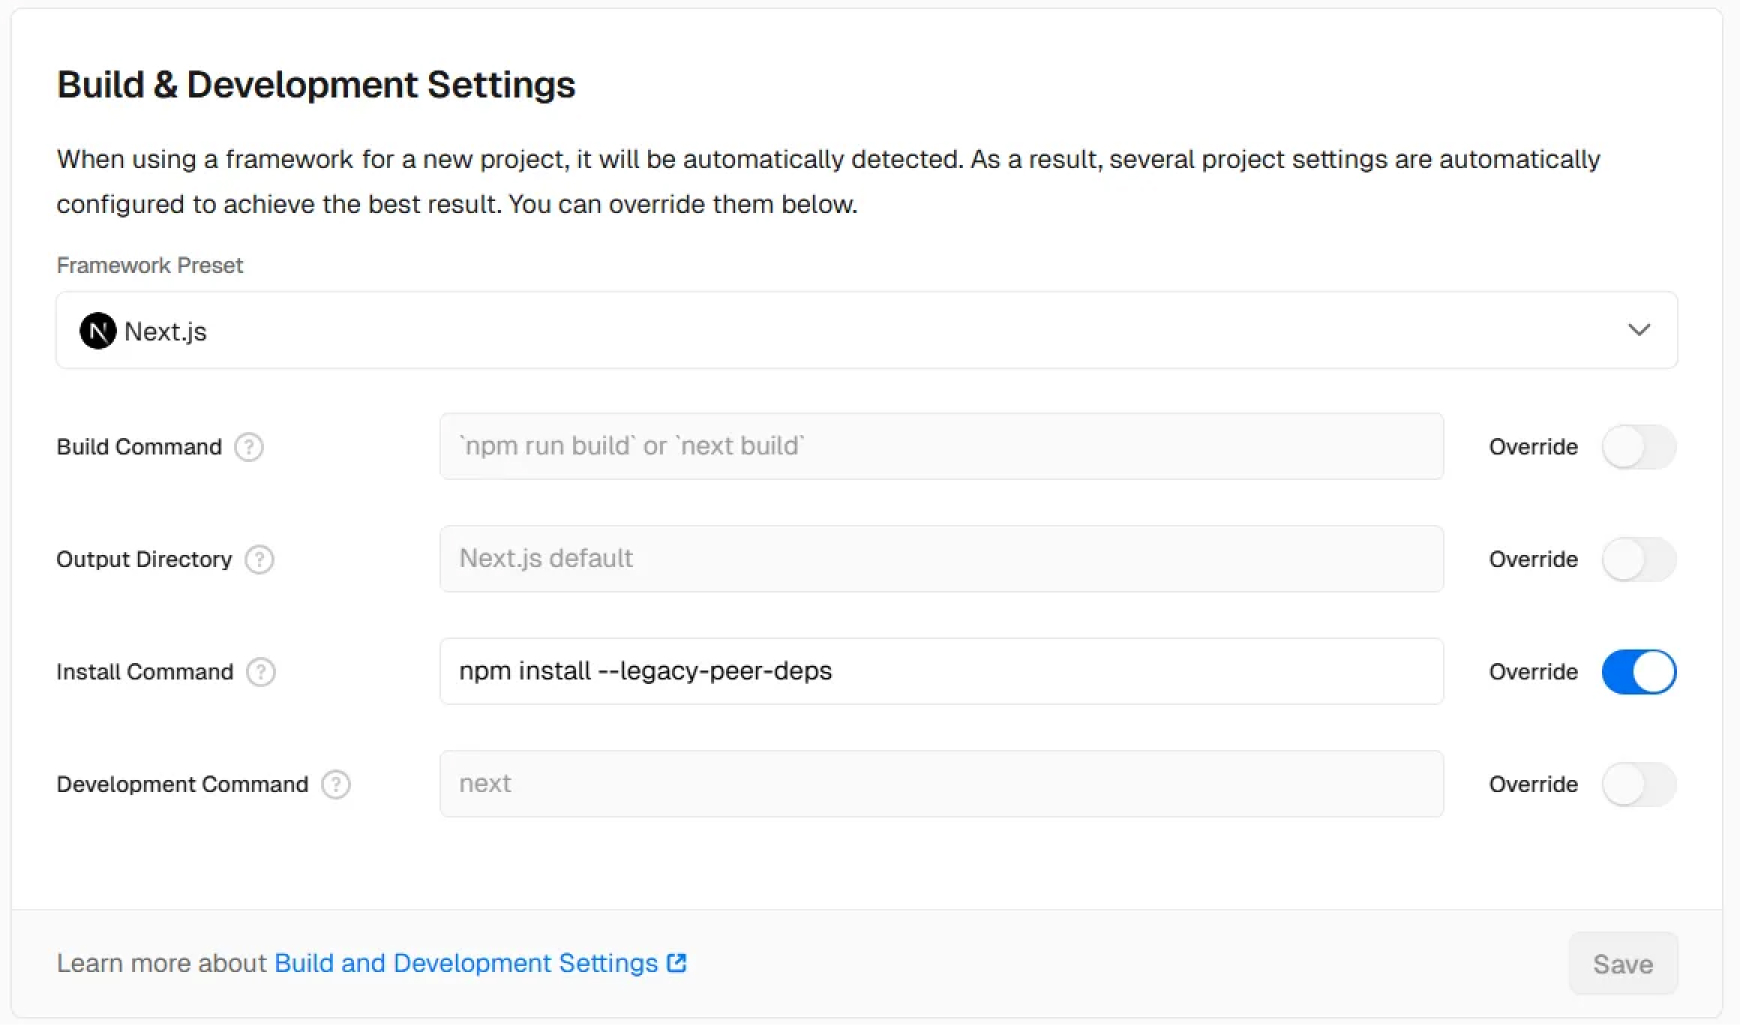This screenshot has height=1025, width=1740.
Task: Toggle the Development Command override
Action: coord(1638,785)
